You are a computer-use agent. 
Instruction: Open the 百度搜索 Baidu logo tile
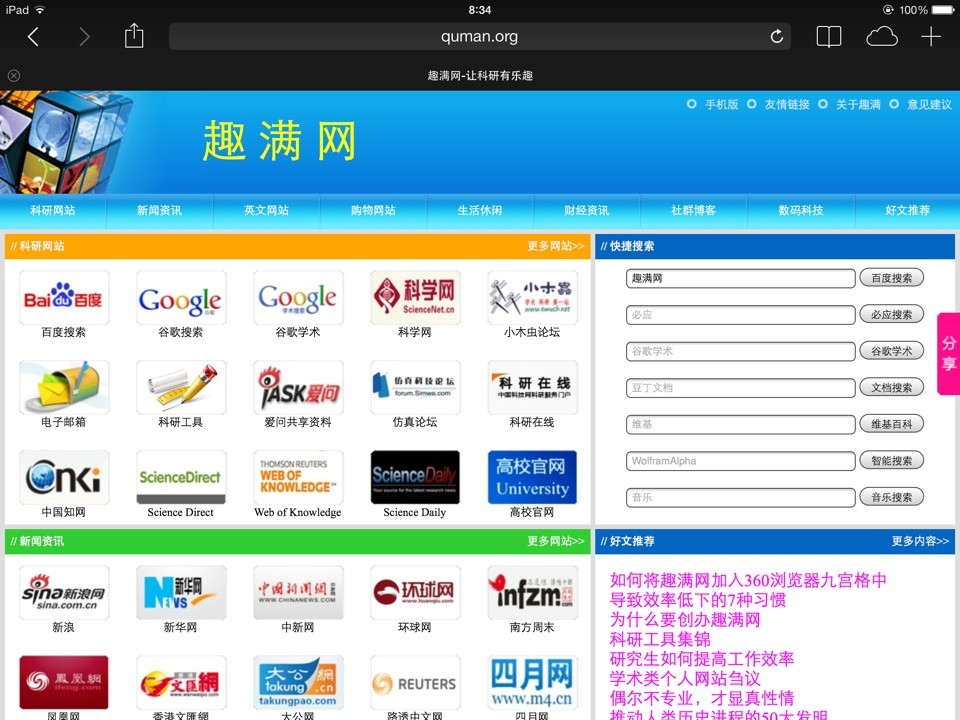coord(64,298)
